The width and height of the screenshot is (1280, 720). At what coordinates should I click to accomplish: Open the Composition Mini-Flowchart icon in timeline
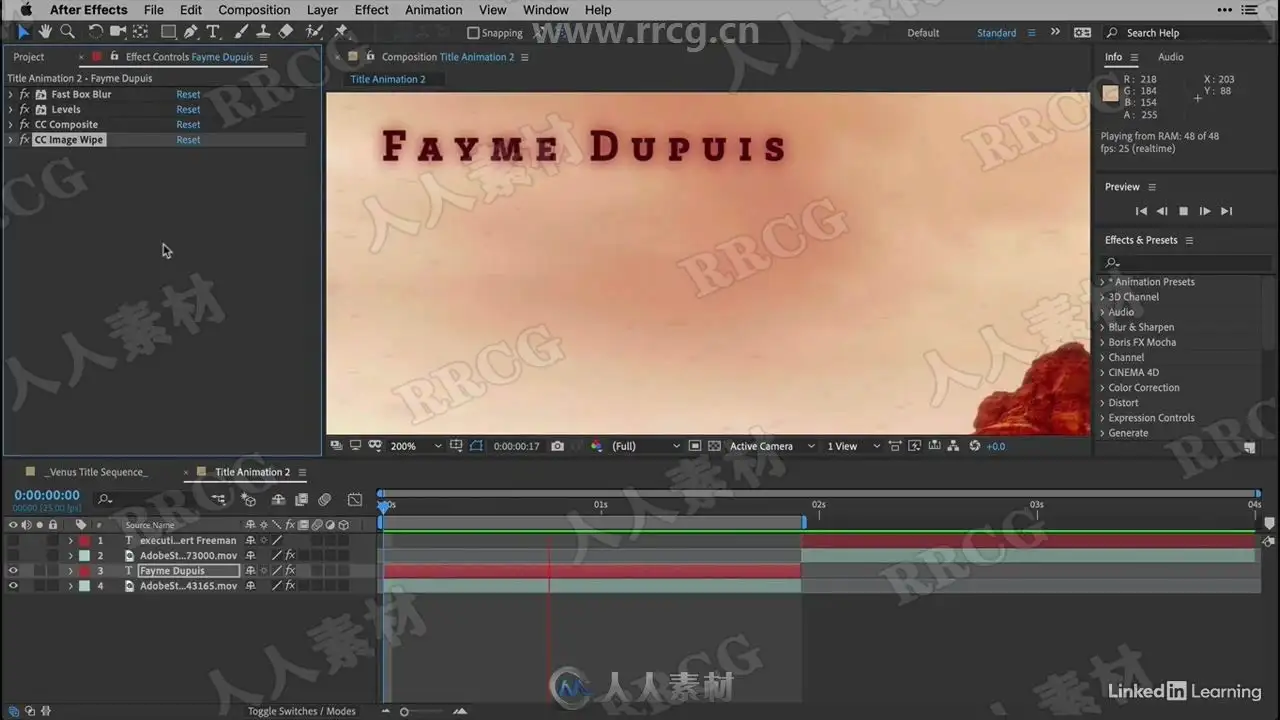click(x=218, y=499)
